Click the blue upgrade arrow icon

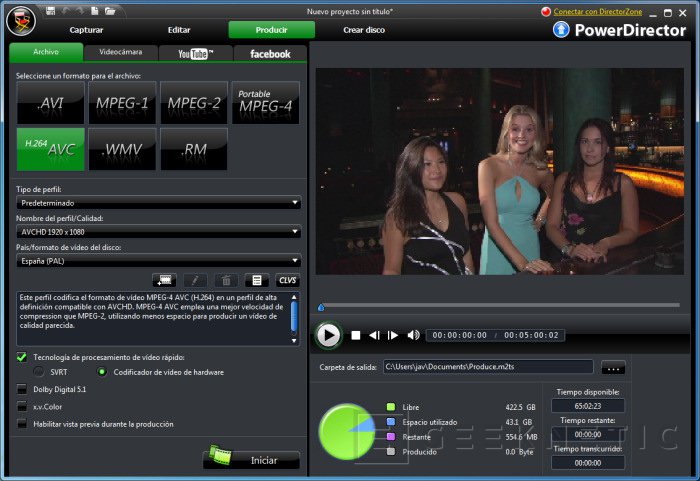pos(561,30)
